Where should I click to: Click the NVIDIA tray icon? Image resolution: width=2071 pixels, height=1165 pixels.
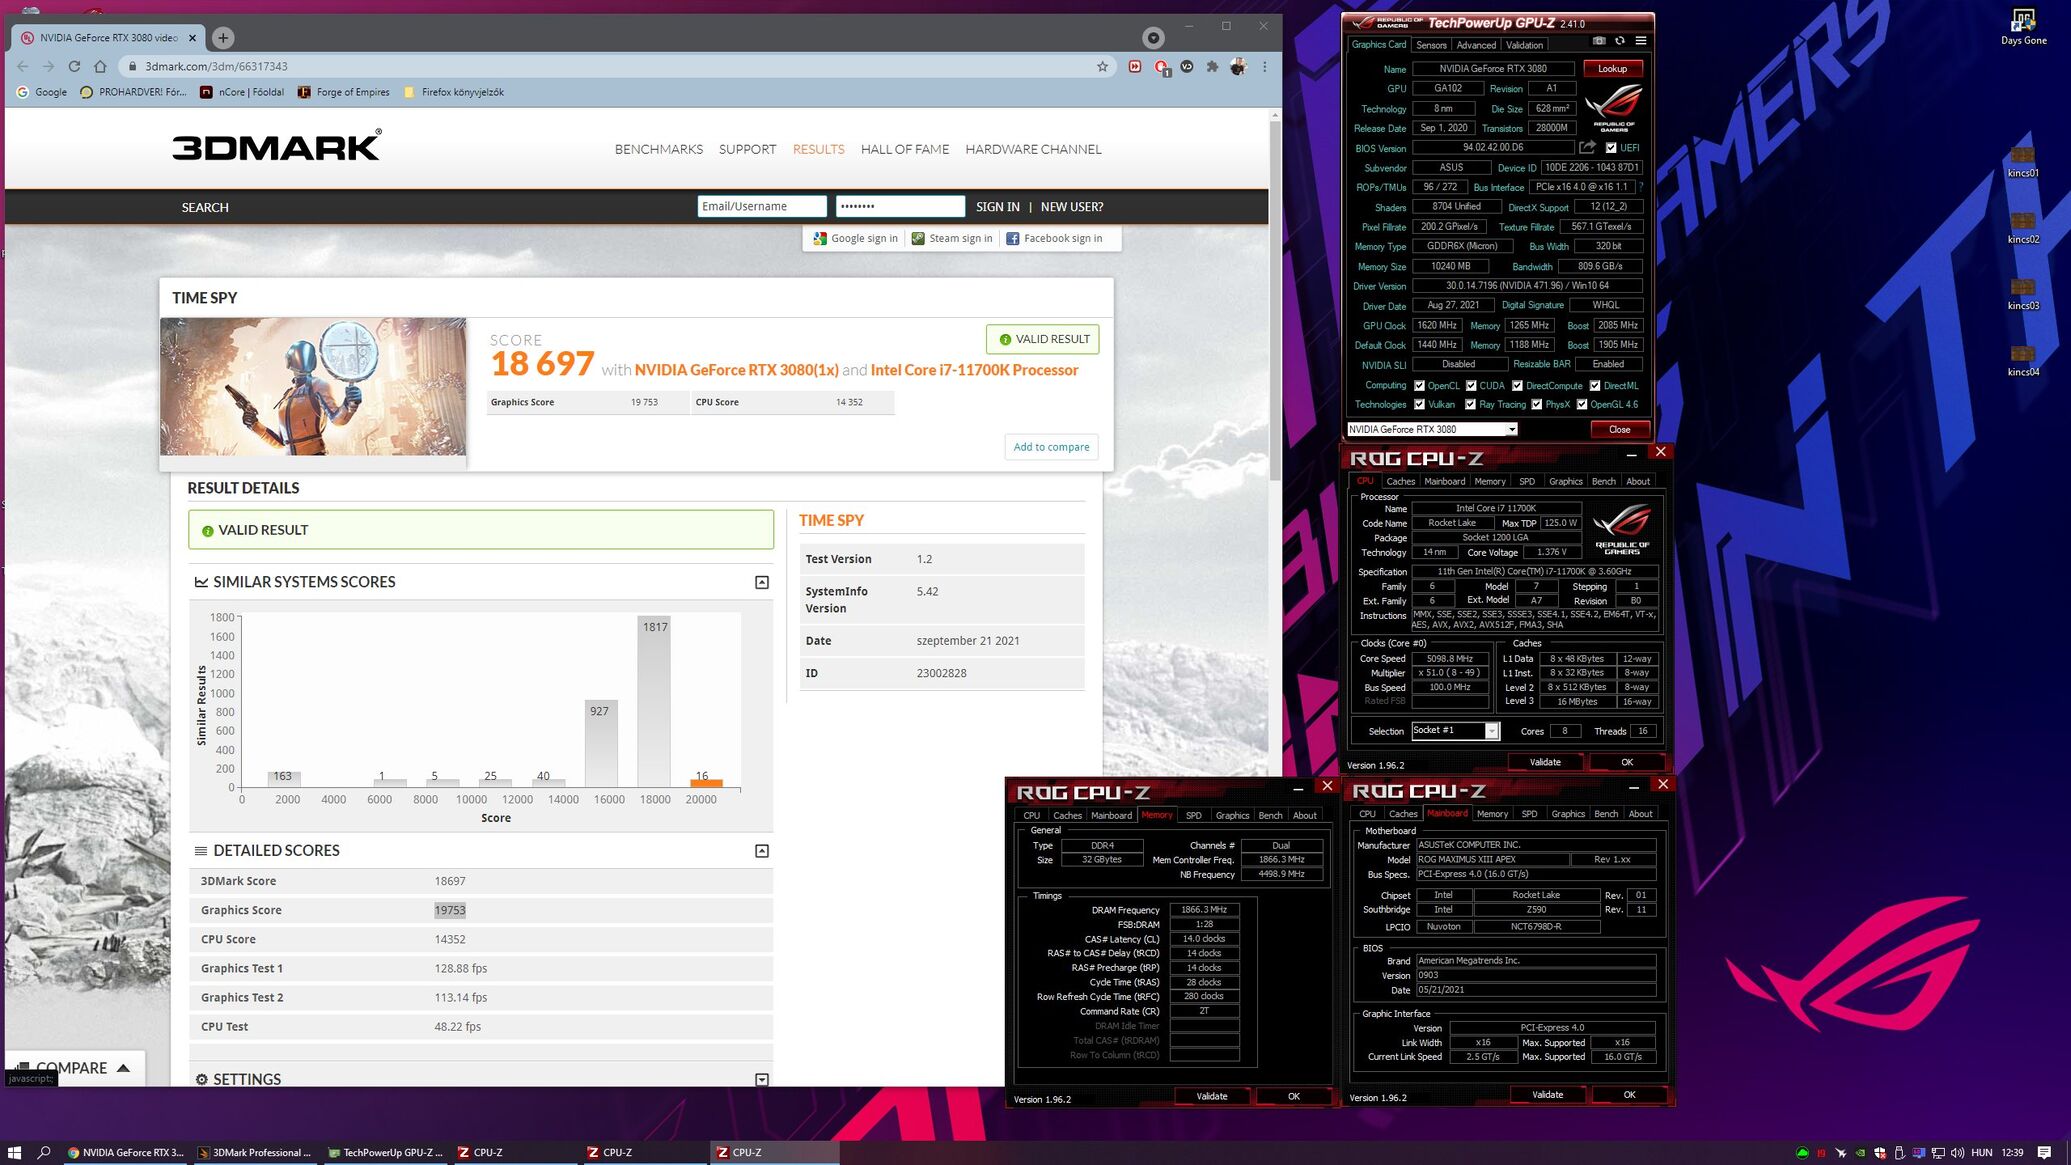pos(1860,1153)
